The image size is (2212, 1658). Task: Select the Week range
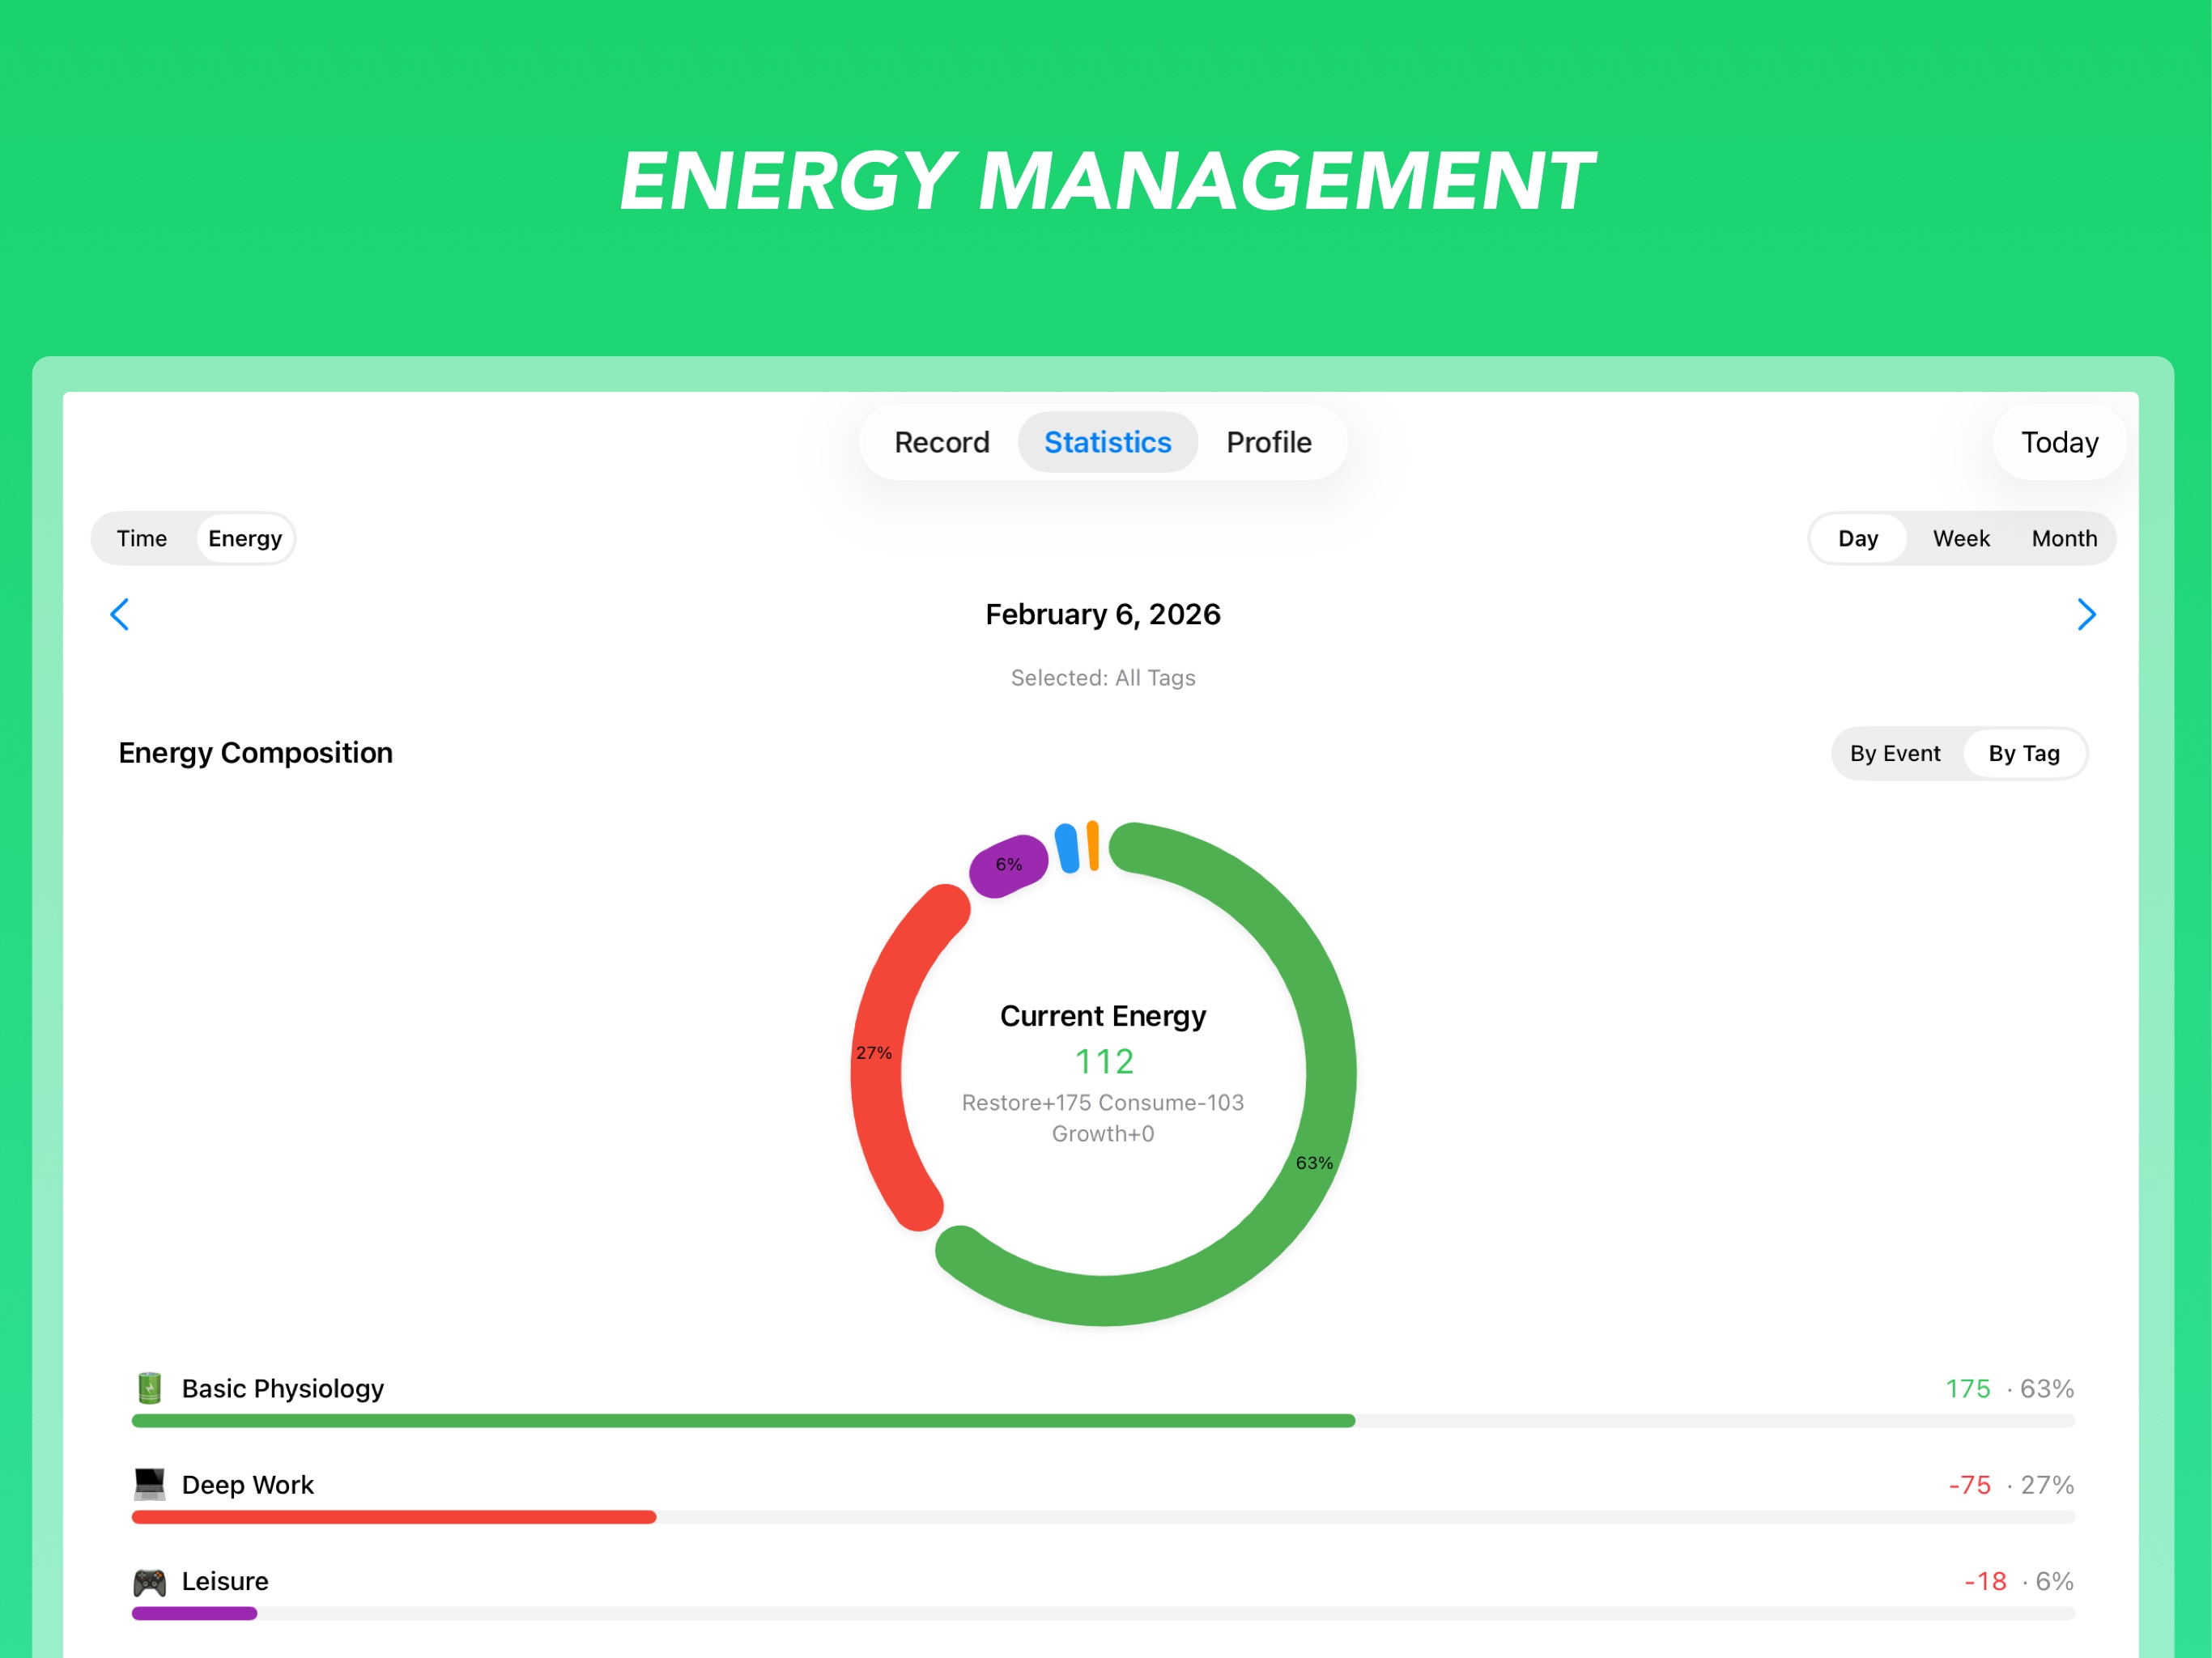coord(1960,538)
